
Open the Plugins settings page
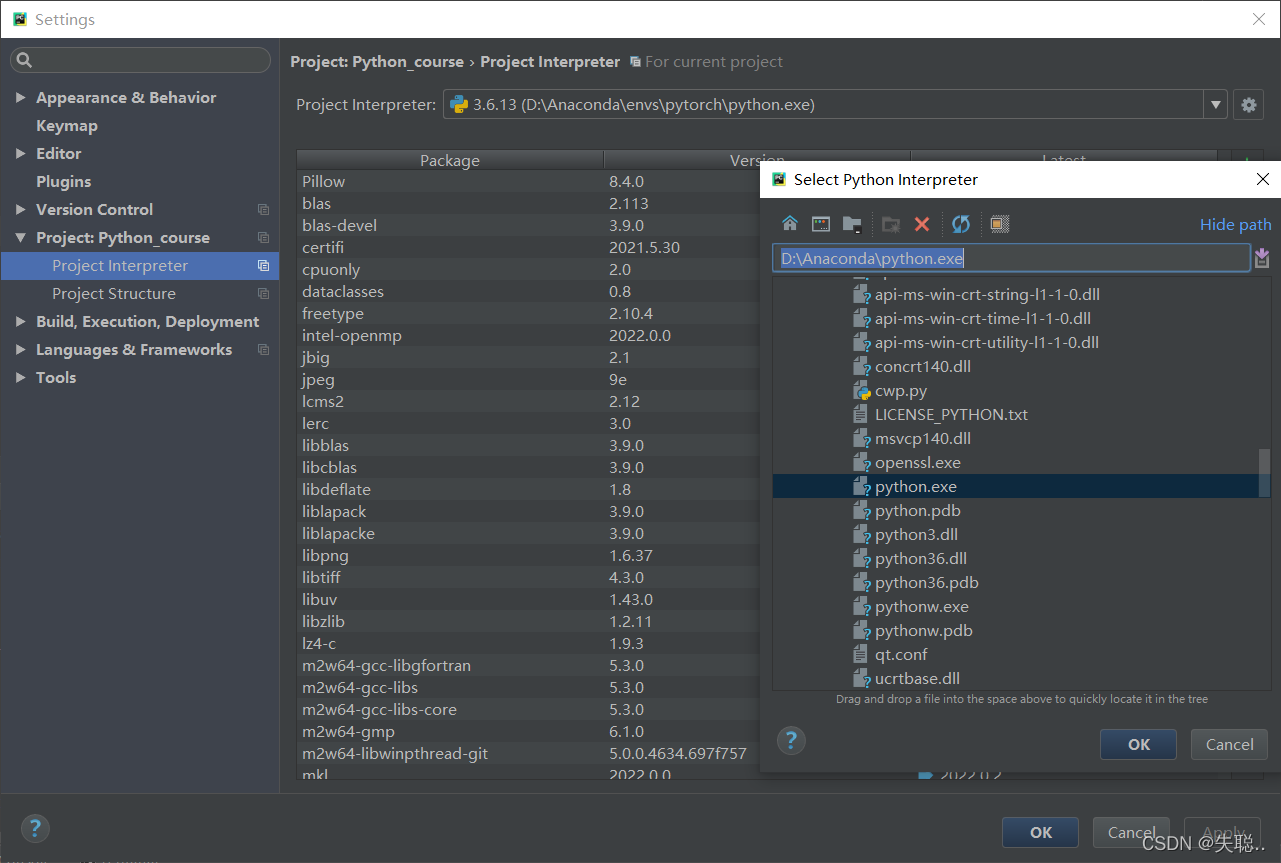click(x=63, y=182)
